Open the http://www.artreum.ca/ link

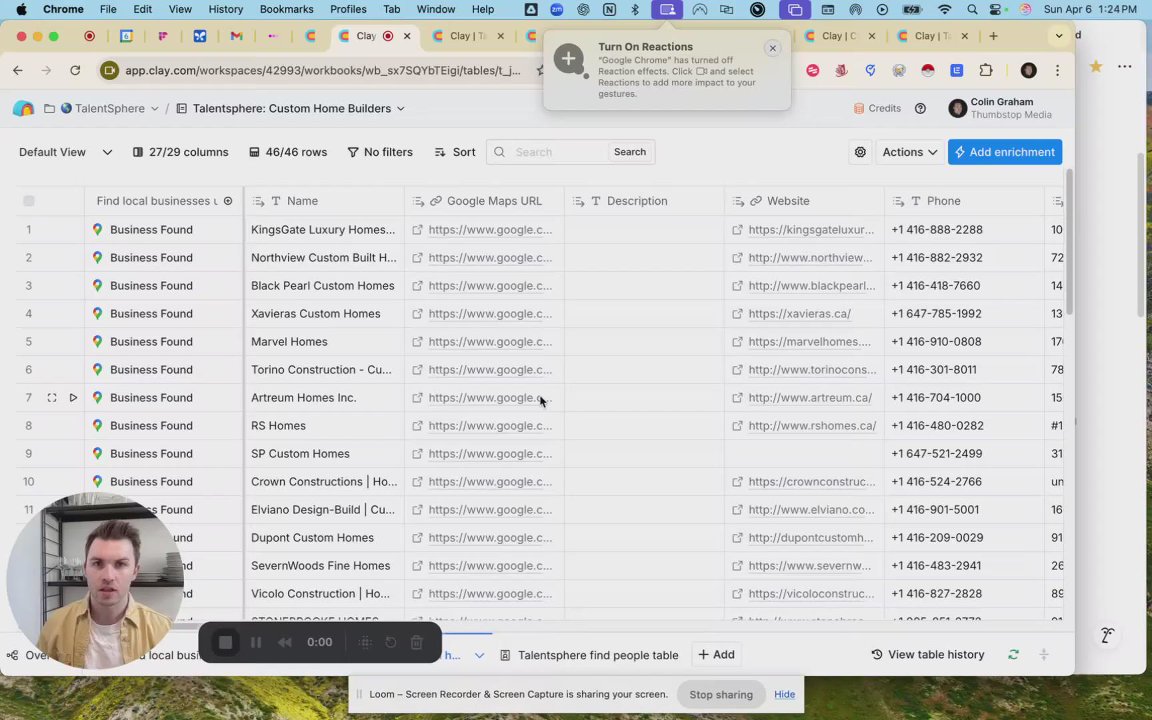click(810, 397)
